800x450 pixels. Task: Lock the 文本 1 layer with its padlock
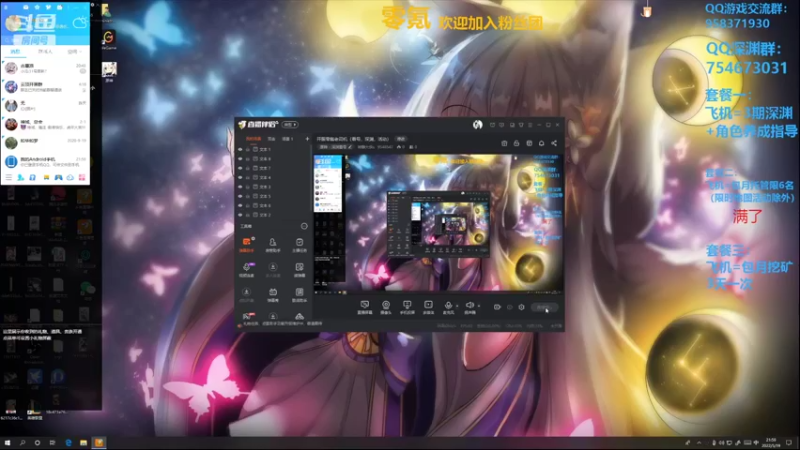click(248, 149)
